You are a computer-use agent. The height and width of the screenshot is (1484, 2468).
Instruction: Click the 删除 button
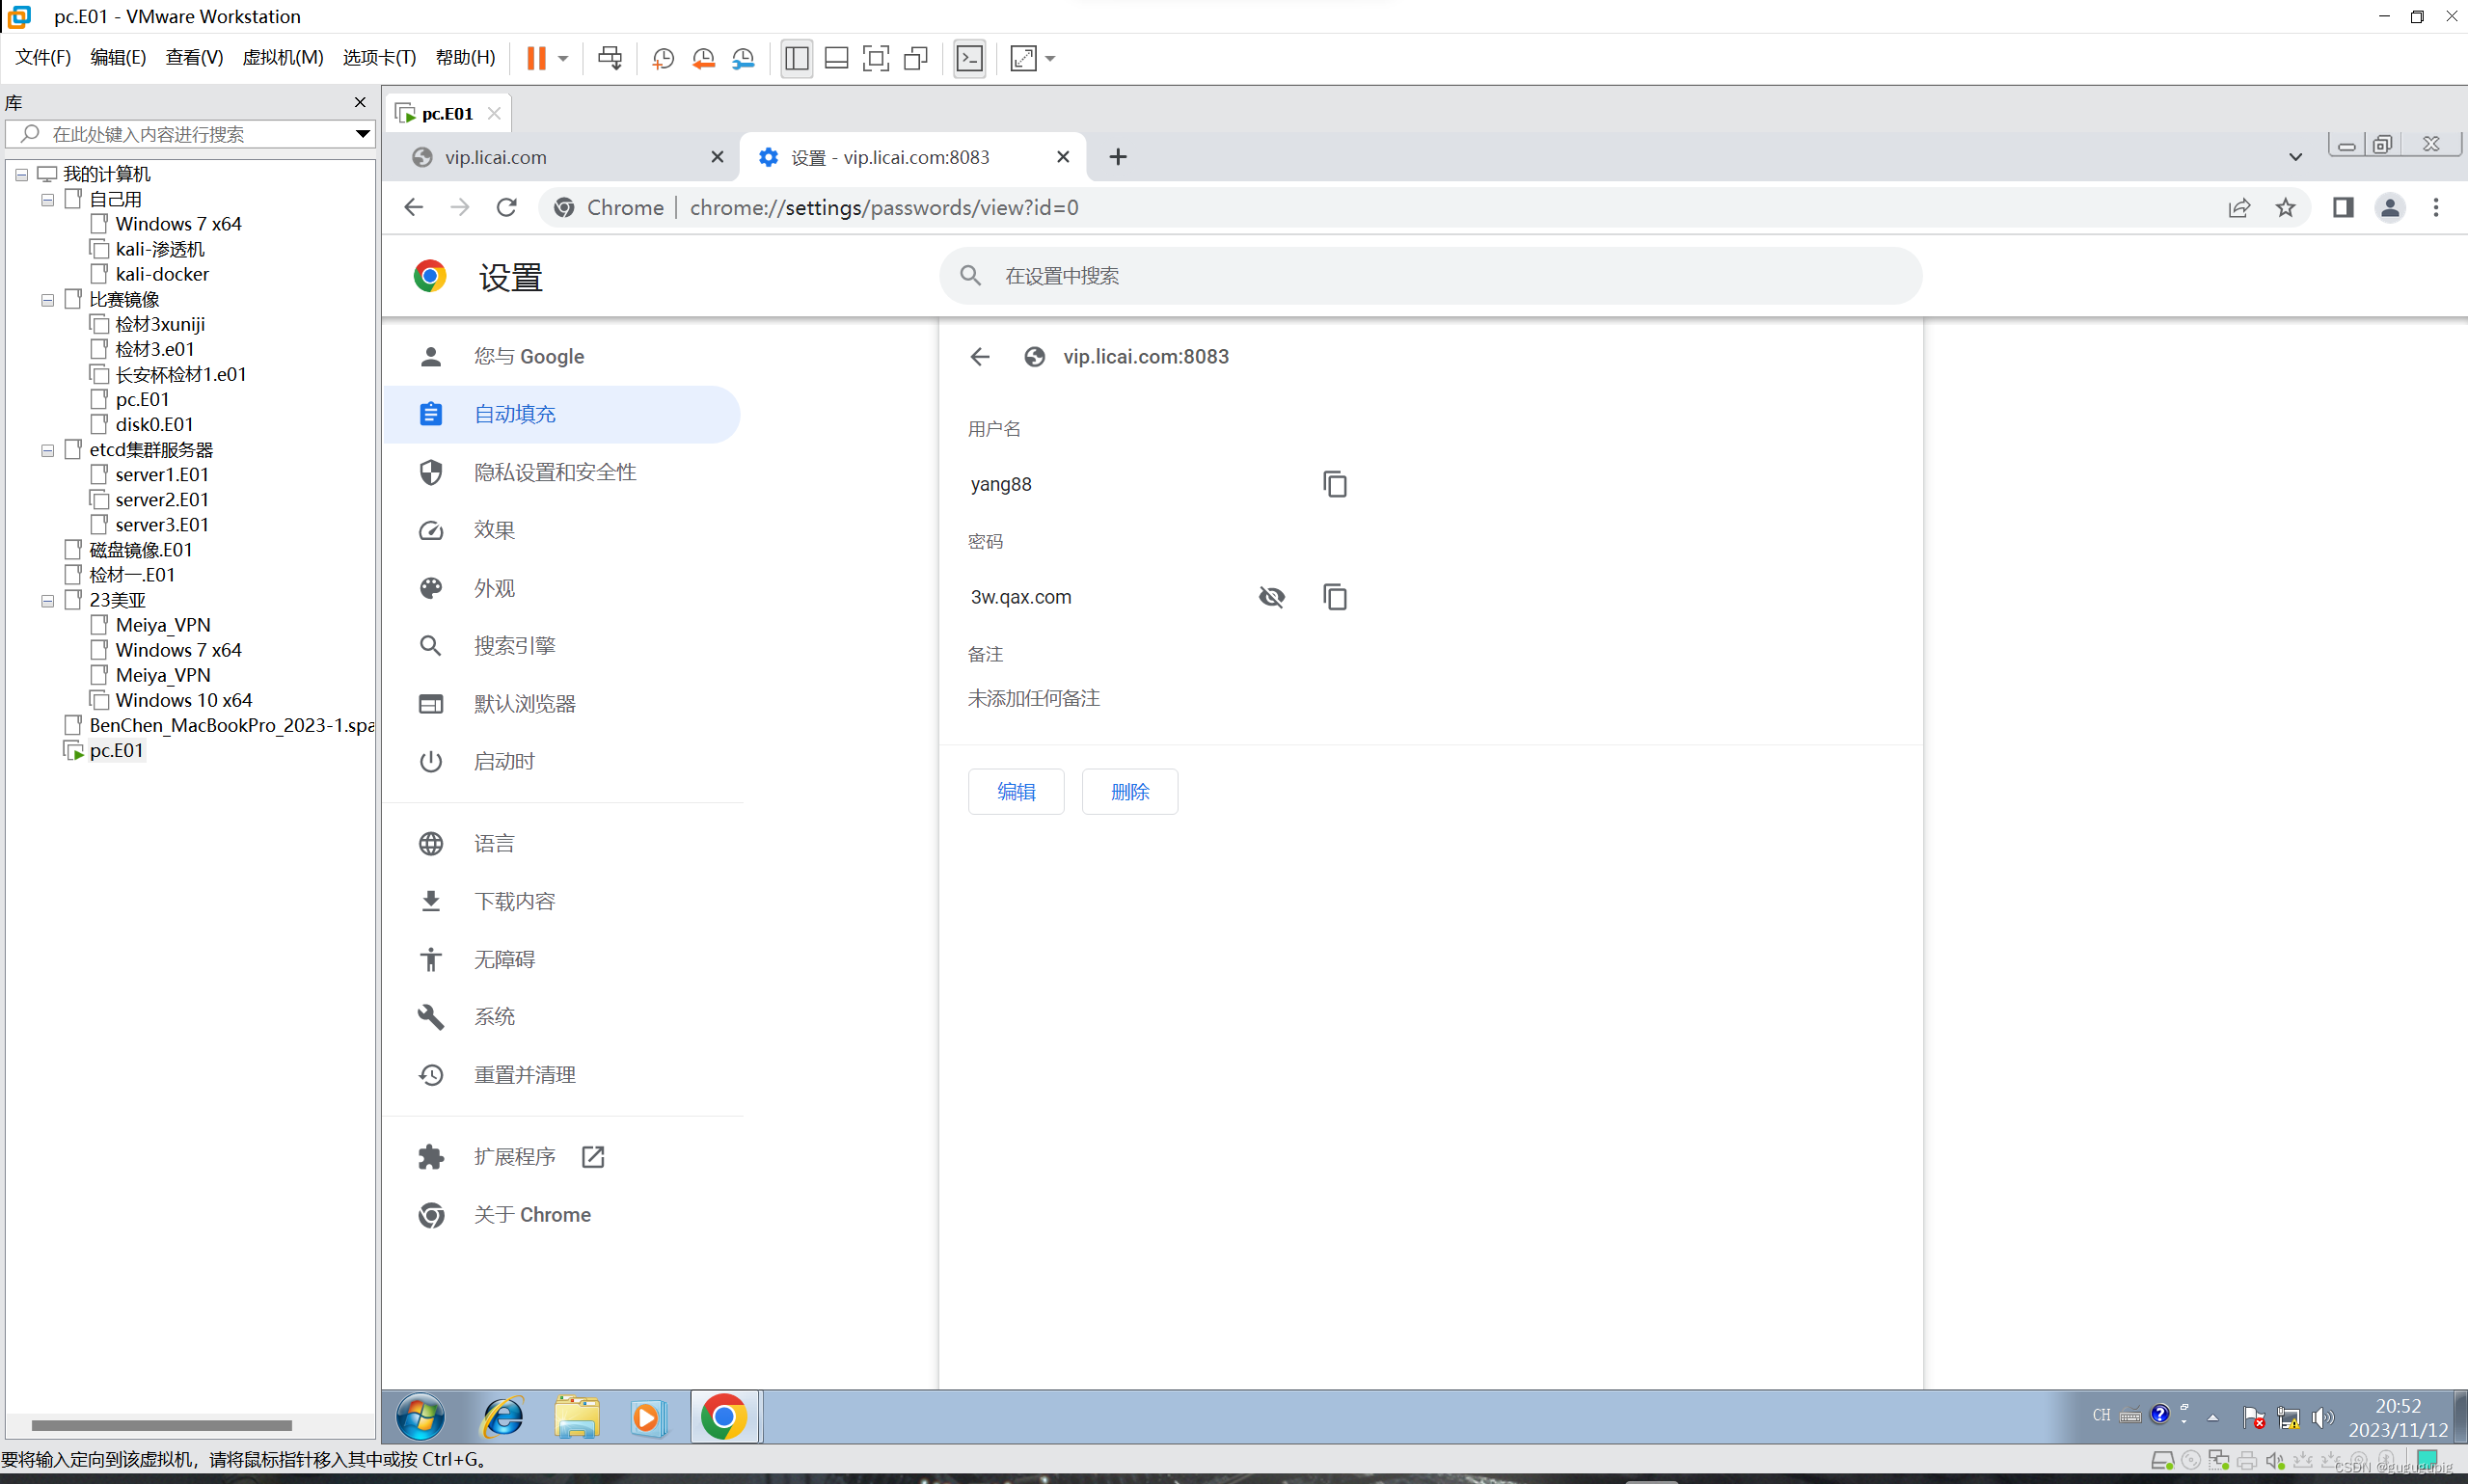click(x=1129, y=792)
